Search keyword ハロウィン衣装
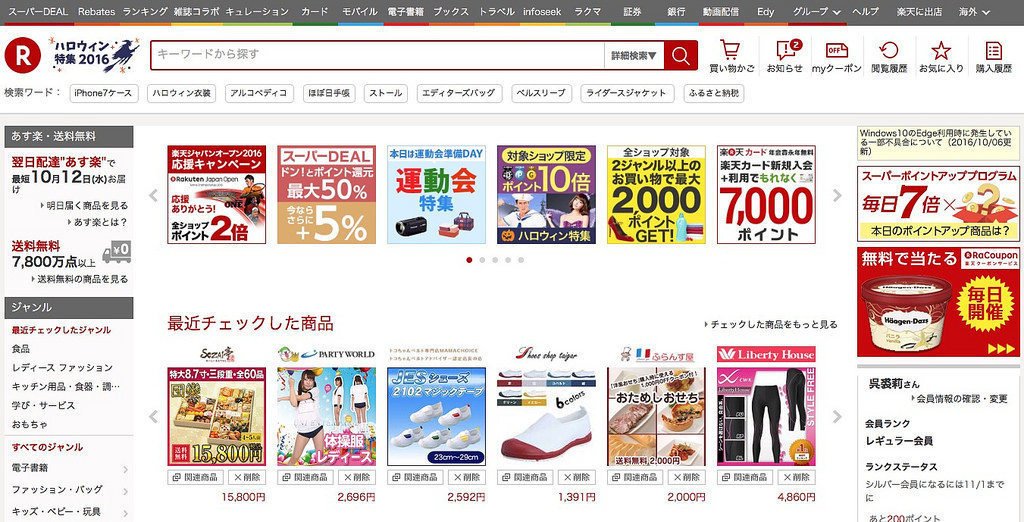Image resolution: width=1024 pixels, height=522 pixels. 182,93
